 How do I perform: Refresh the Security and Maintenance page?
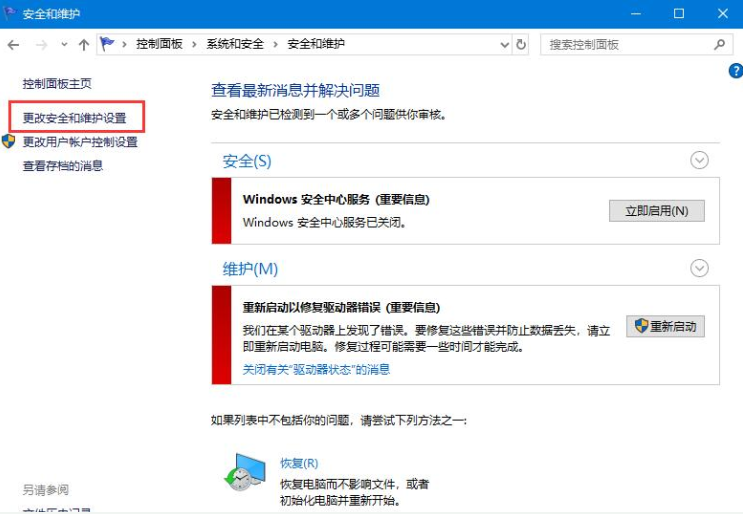[521, 45]
